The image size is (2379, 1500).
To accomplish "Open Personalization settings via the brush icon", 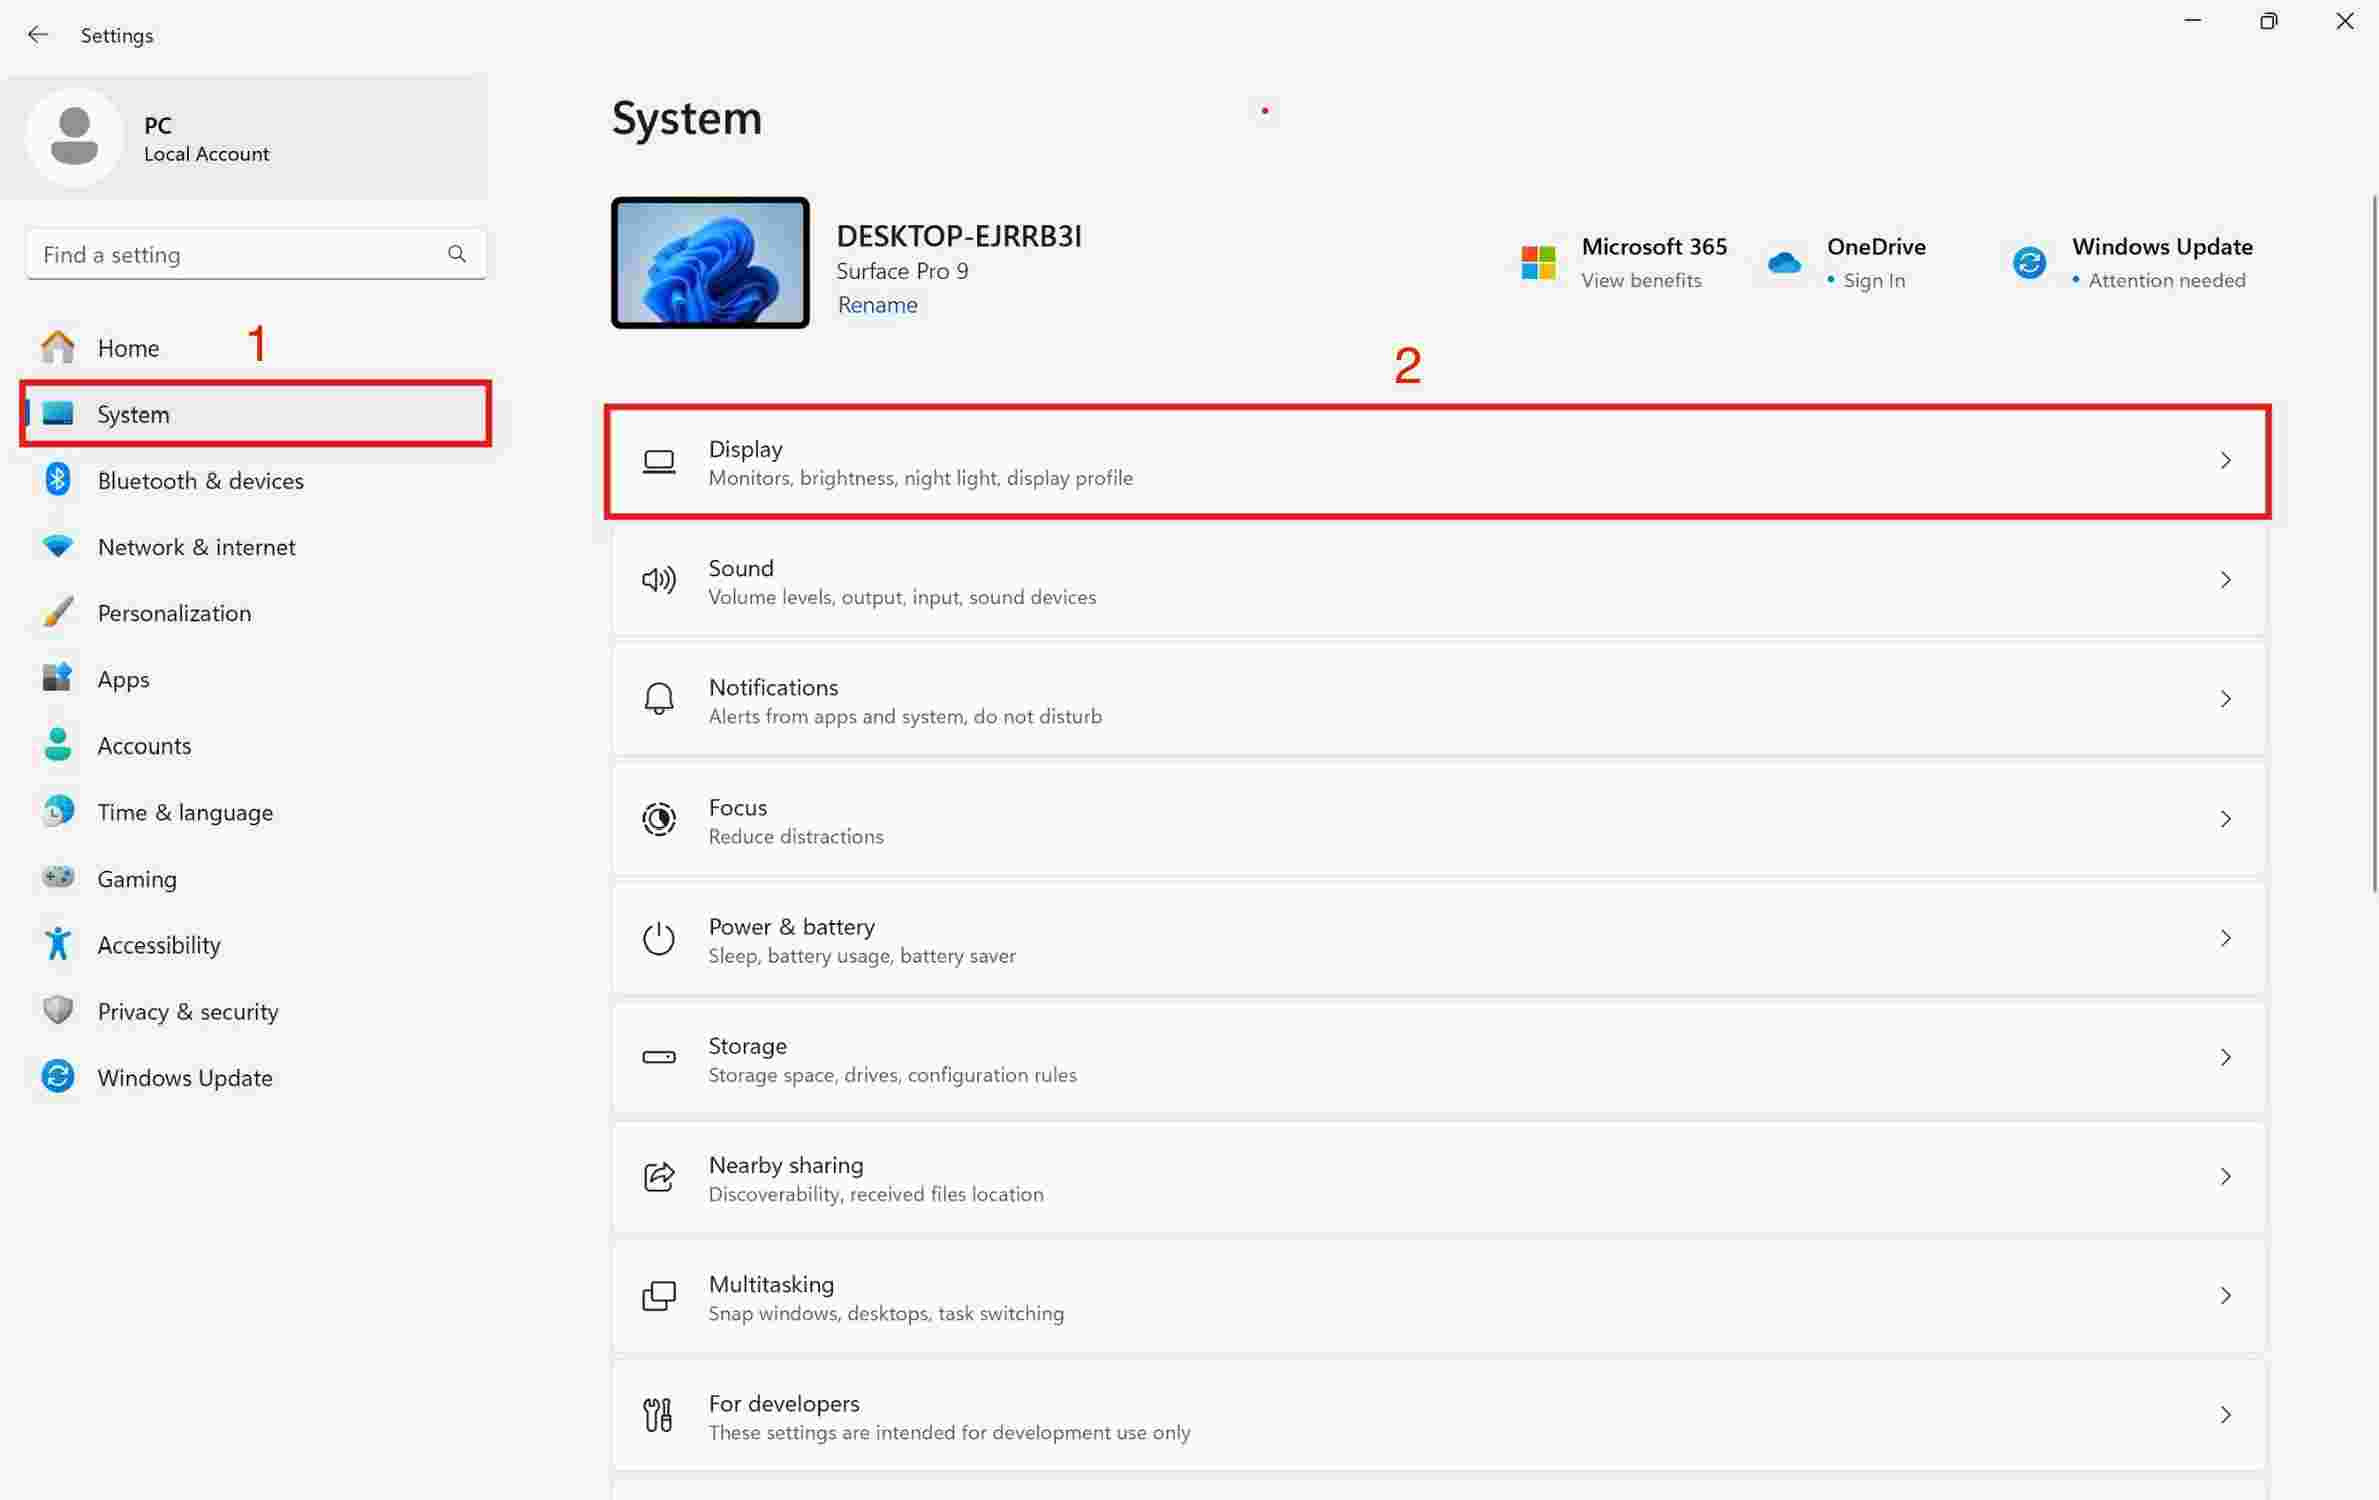I will [x=57, y=612].
